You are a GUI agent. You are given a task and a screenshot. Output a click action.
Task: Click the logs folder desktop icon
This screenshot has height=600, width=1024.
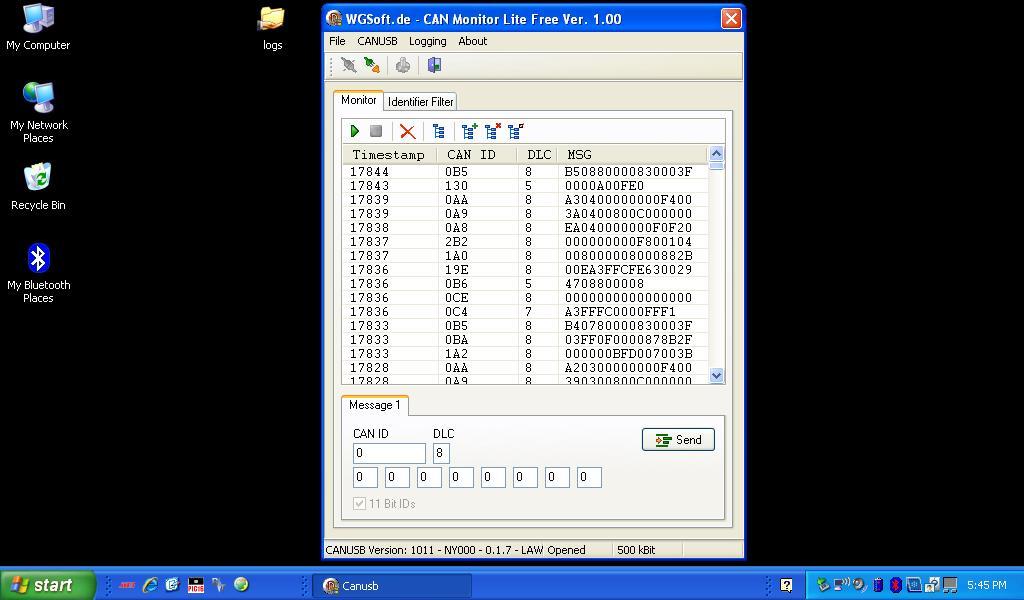tap(272, 28)
